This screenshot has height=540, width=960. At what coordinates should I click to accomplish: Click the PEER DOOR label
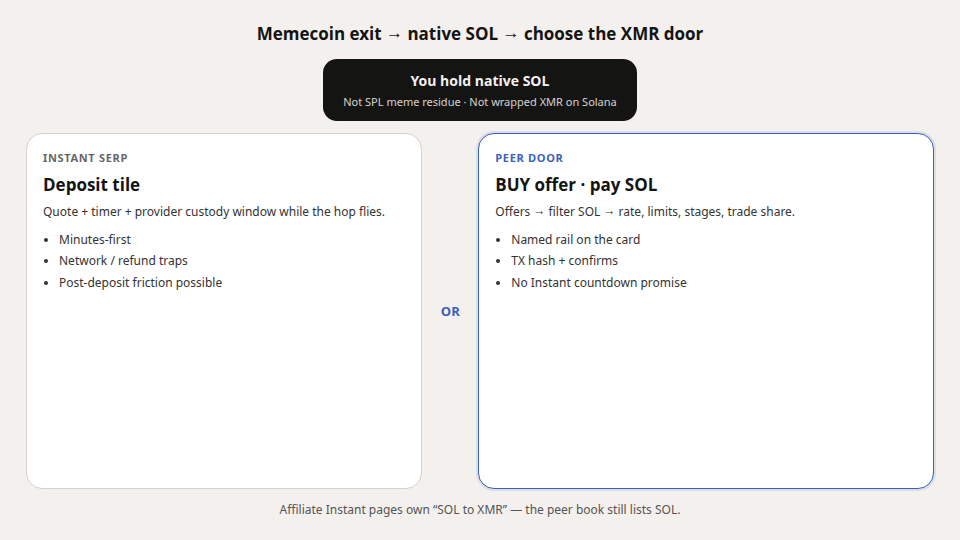coord(529,158)
